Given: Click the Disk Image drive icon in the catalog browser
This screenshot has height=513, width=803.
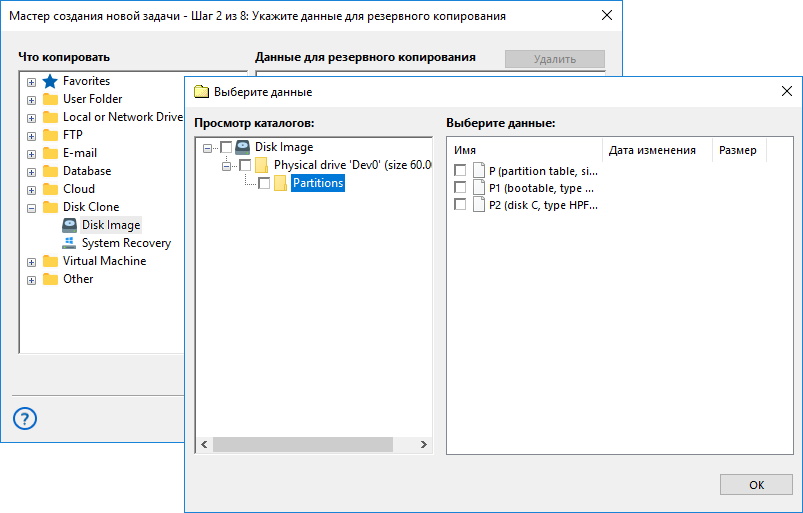Looking at the screenshot, I should 242,147.
